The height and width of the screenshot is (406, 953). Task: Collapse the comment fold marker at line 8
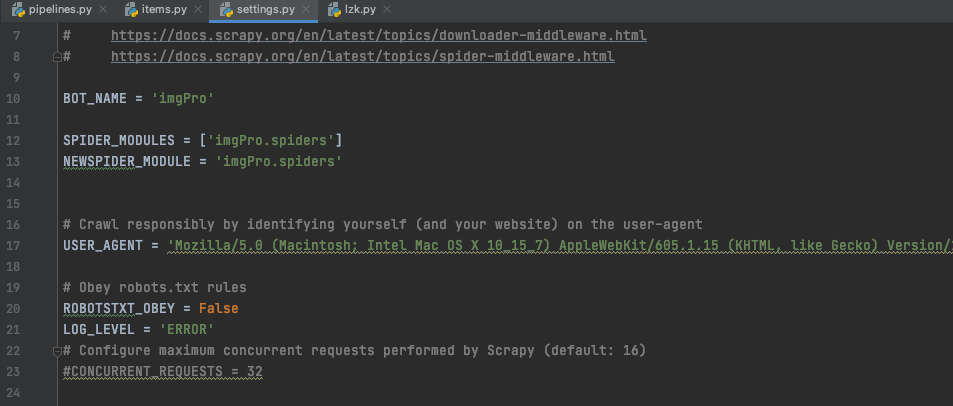pyautogui.click(x=57, y=57)
